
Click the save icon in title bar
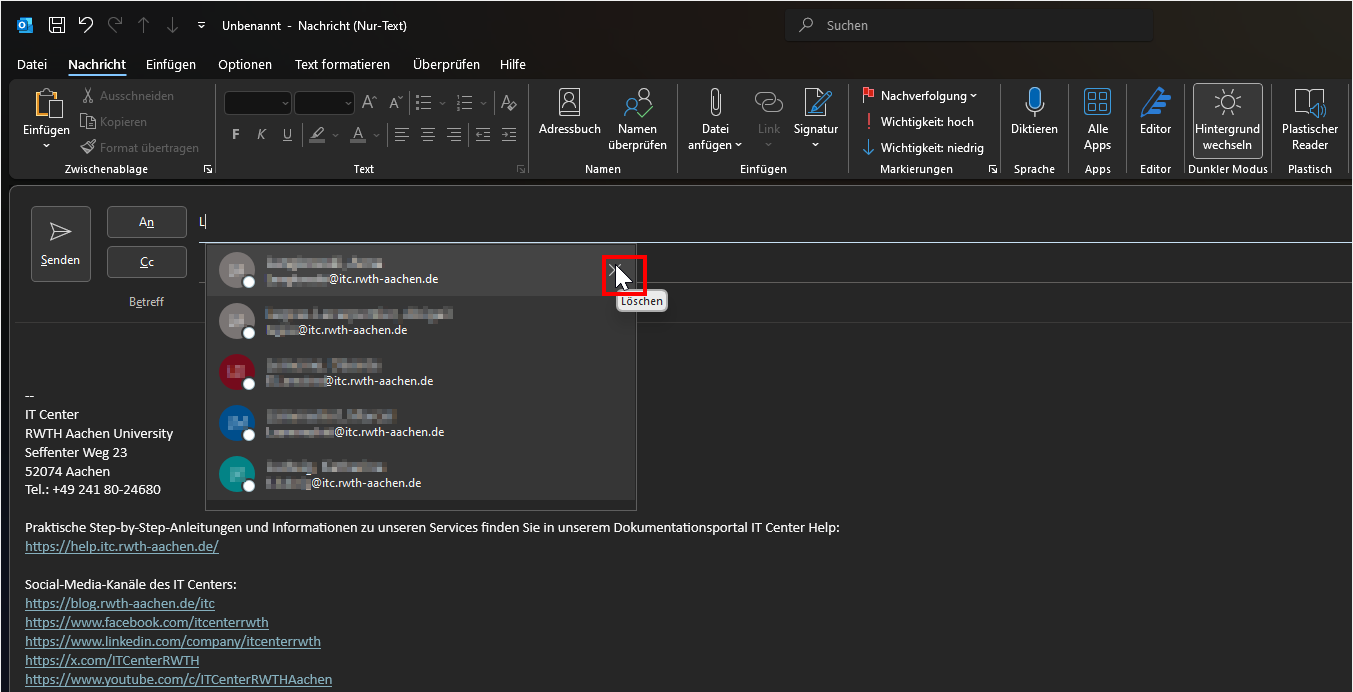click(x=57, y=25)
